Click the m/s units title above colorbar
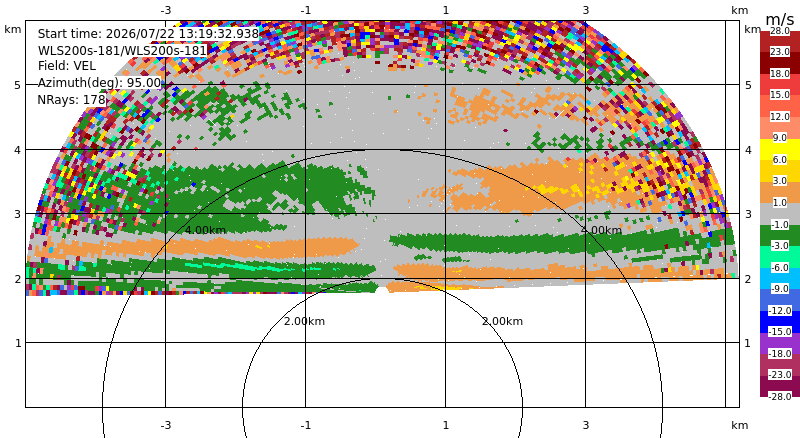Viewport: 800px width, 438px height. click(780, 19)
